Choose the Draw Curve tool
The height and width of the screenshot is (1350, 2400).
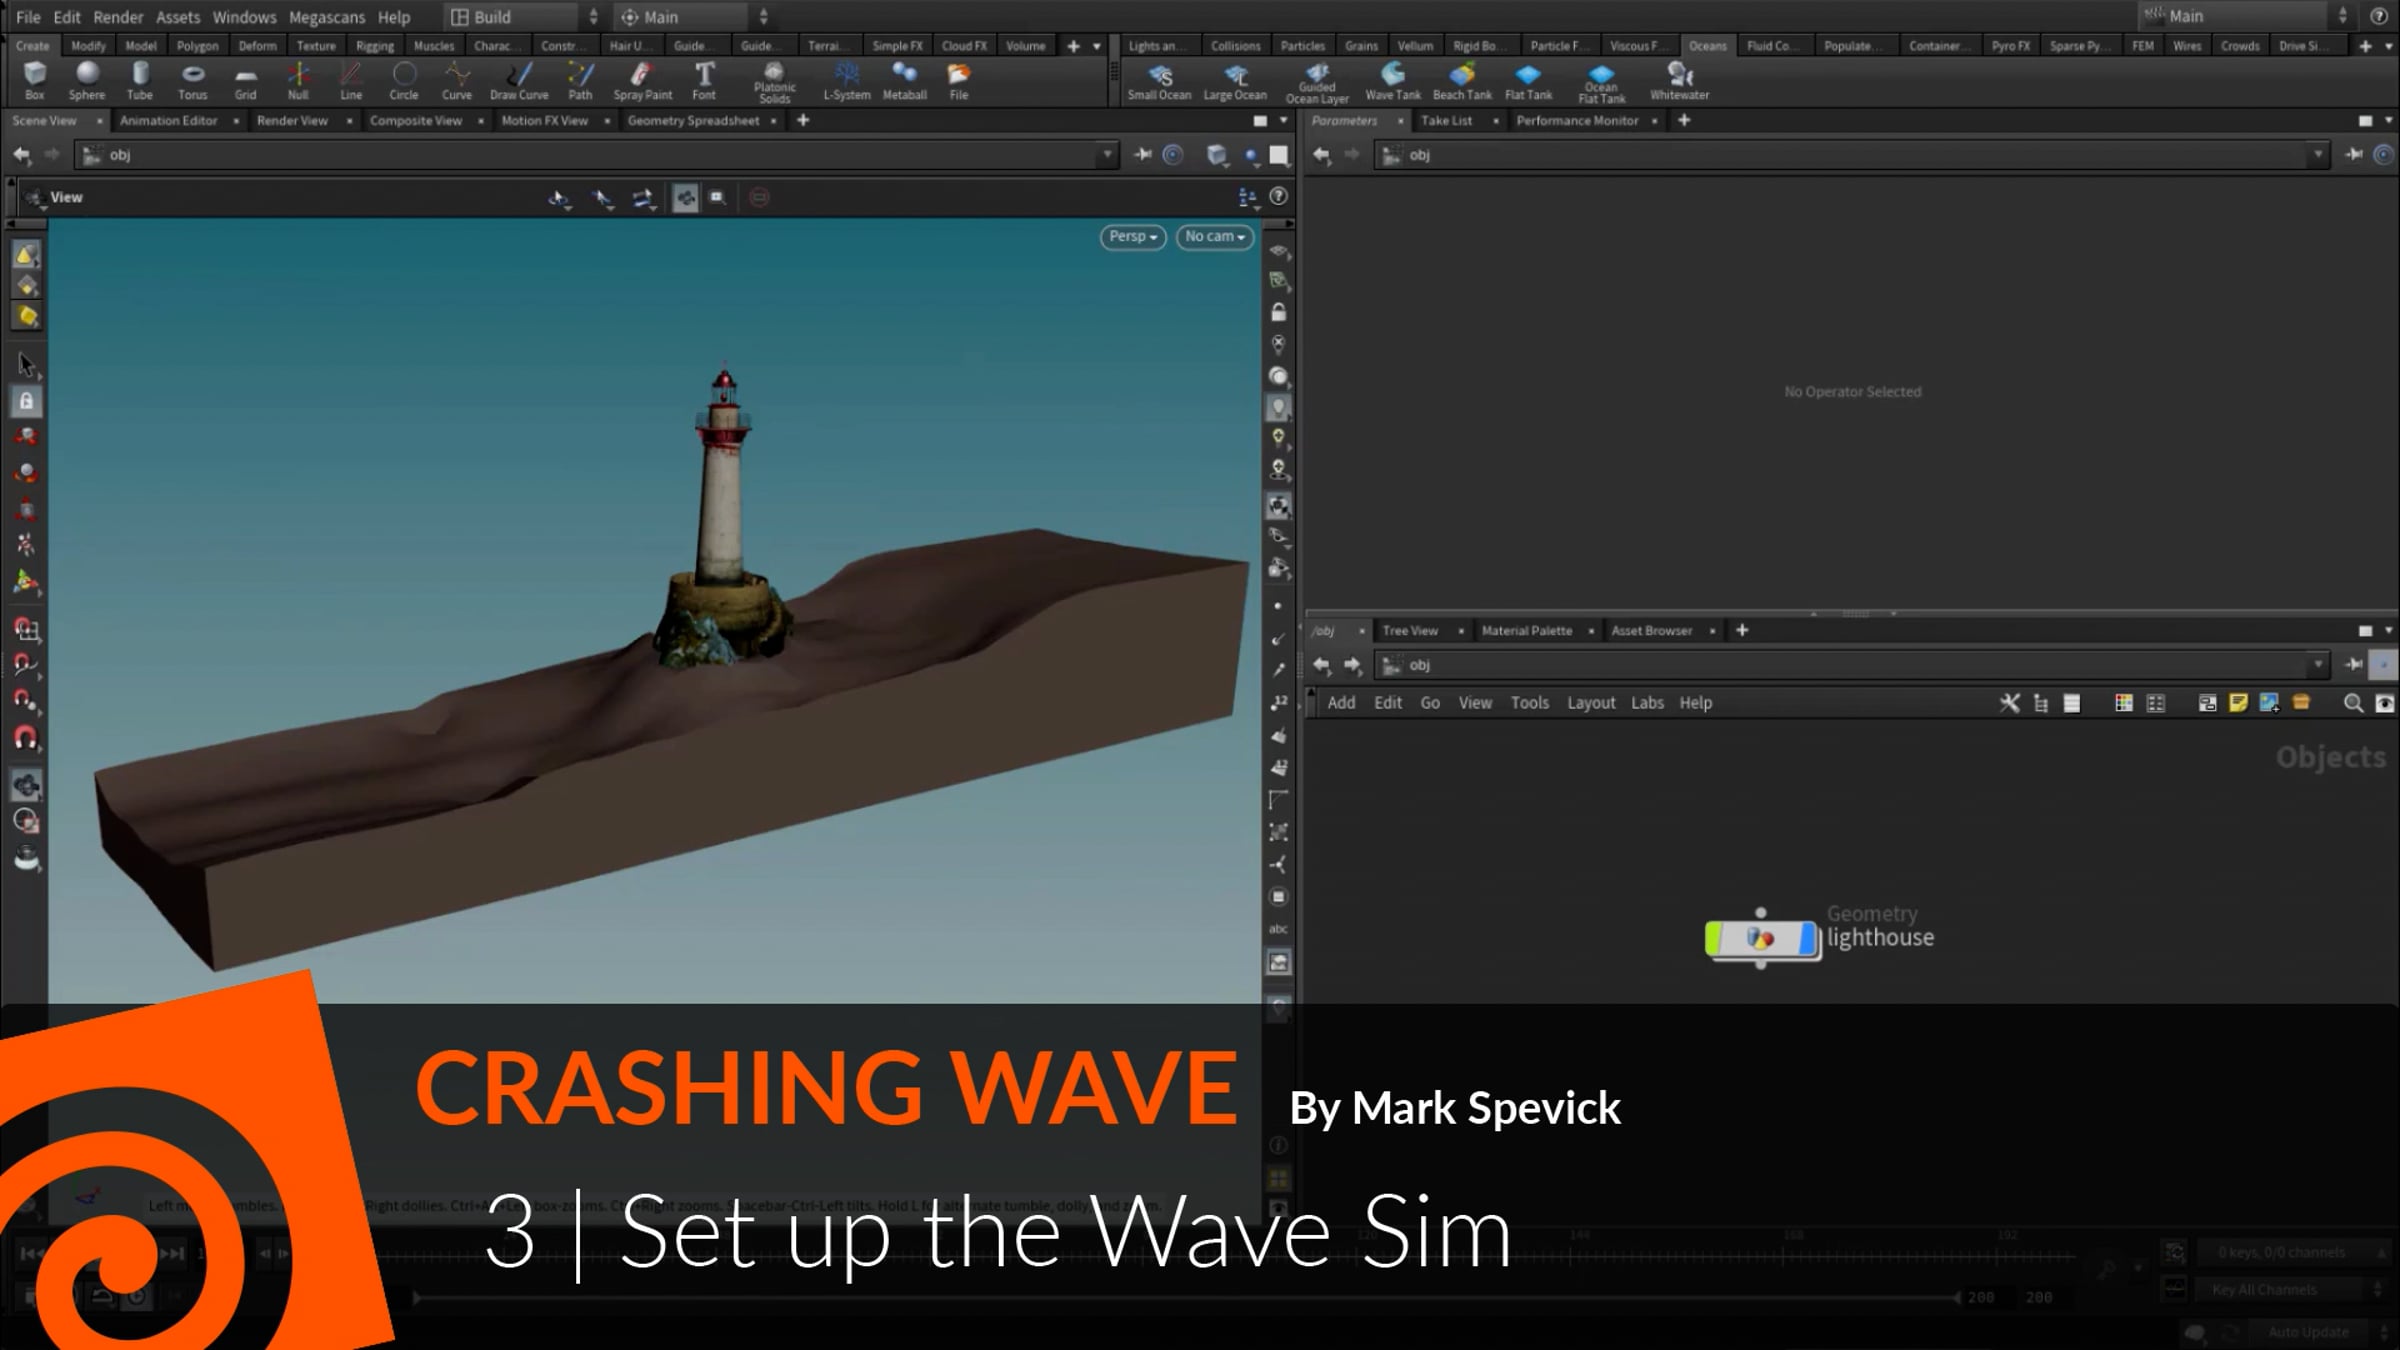pyautogui.click(x=519, y=80)
